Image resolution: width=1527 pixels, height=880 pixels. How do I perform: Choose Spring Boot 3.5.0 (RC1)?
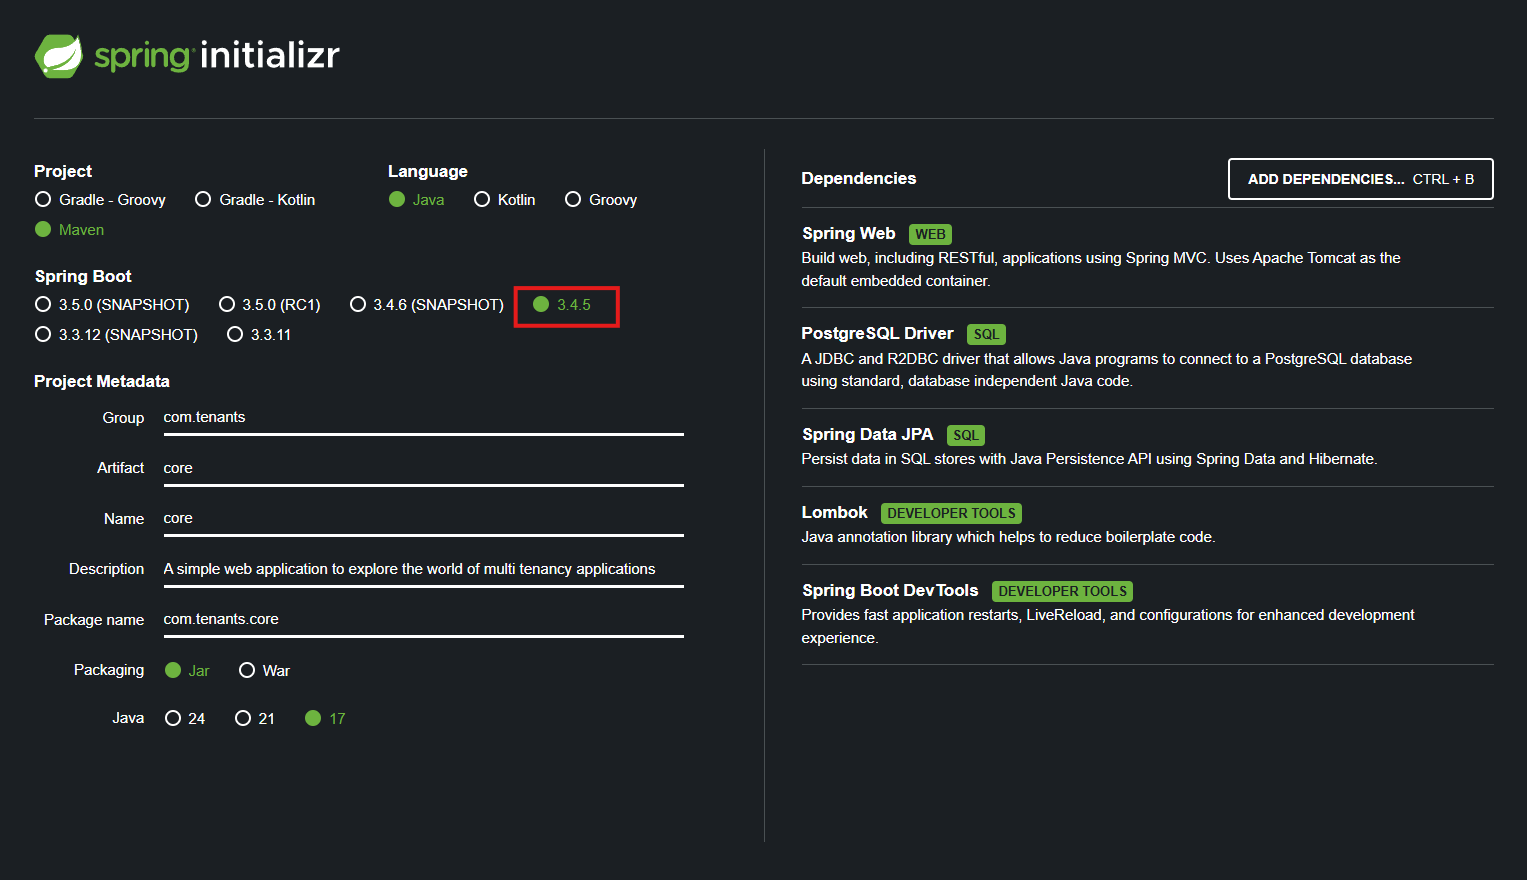tap(227, 305)
